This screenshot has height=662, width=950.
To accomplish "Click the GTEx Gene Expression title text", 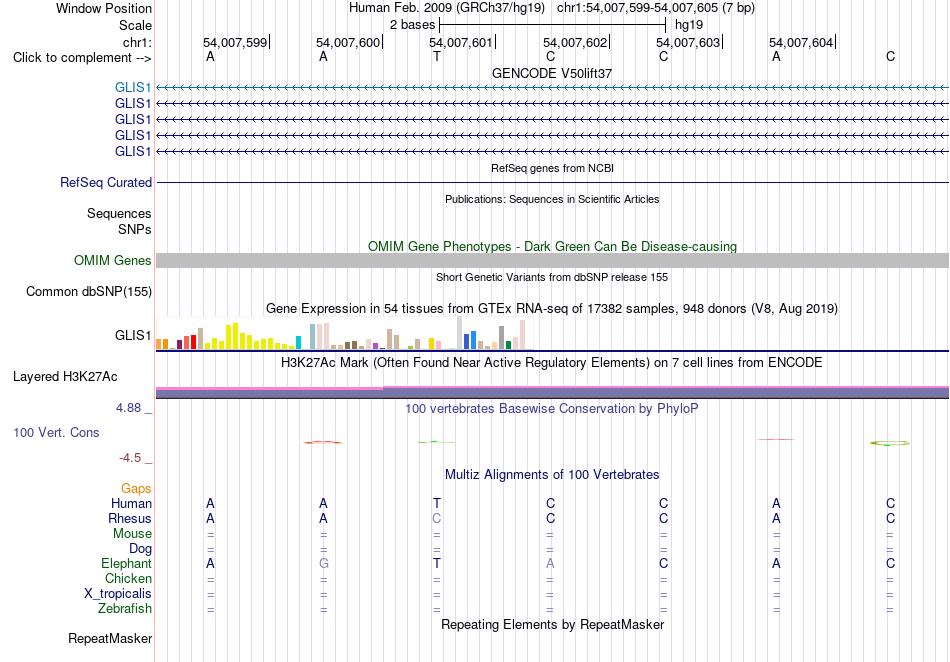I will 552,309.
